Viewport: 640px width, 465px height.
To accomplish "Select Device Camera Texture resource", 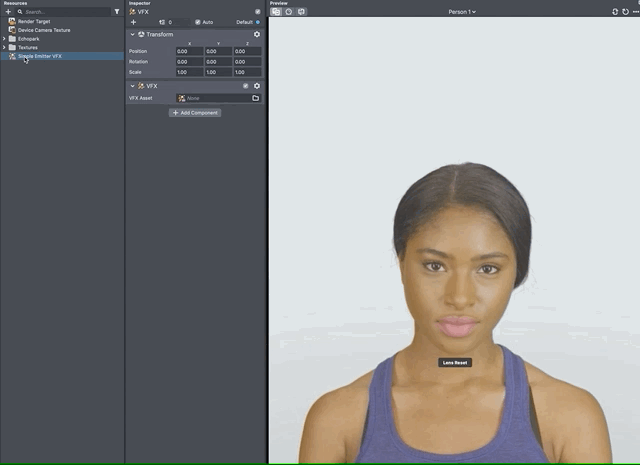I will [x=44, y=30].
